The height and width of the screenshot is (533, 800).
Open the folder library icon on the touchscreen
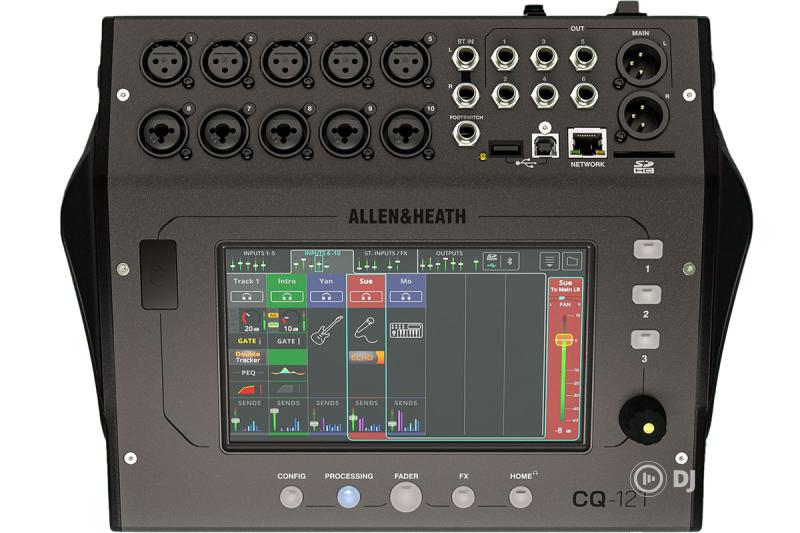click(x=572, y=262)
